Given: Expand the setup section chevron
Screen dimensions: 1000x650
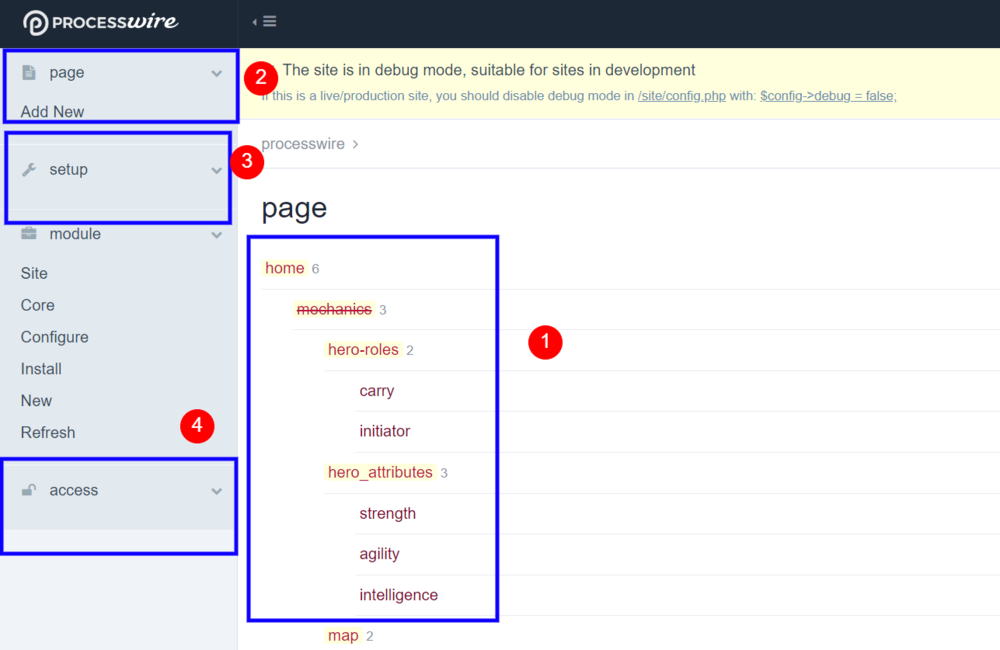Looking at the screenshot, I should (x=217, y=171).
